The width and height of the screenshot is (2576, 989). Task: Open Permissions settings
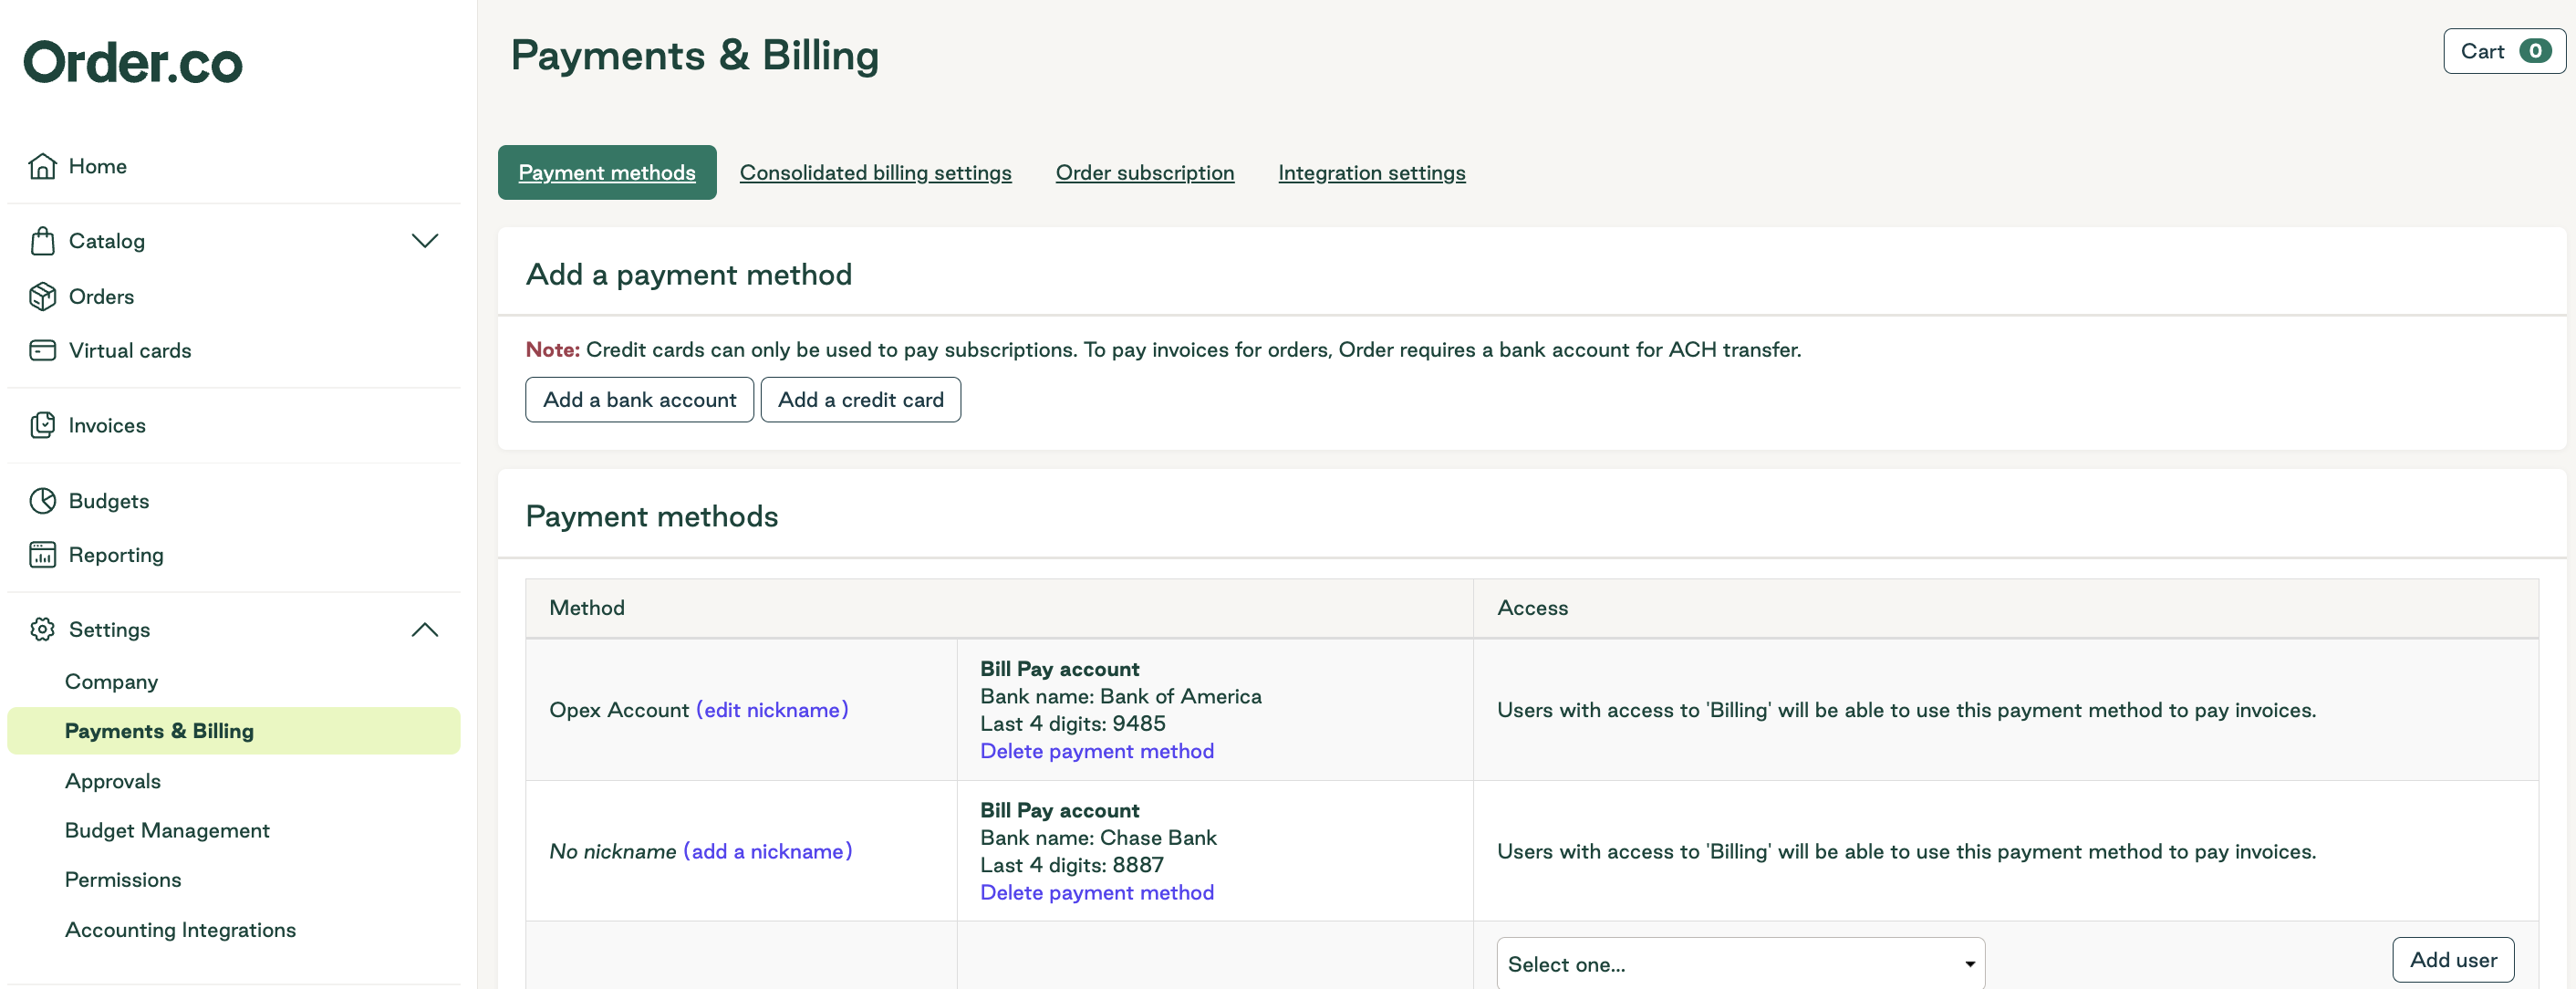(x=123, y=880)
